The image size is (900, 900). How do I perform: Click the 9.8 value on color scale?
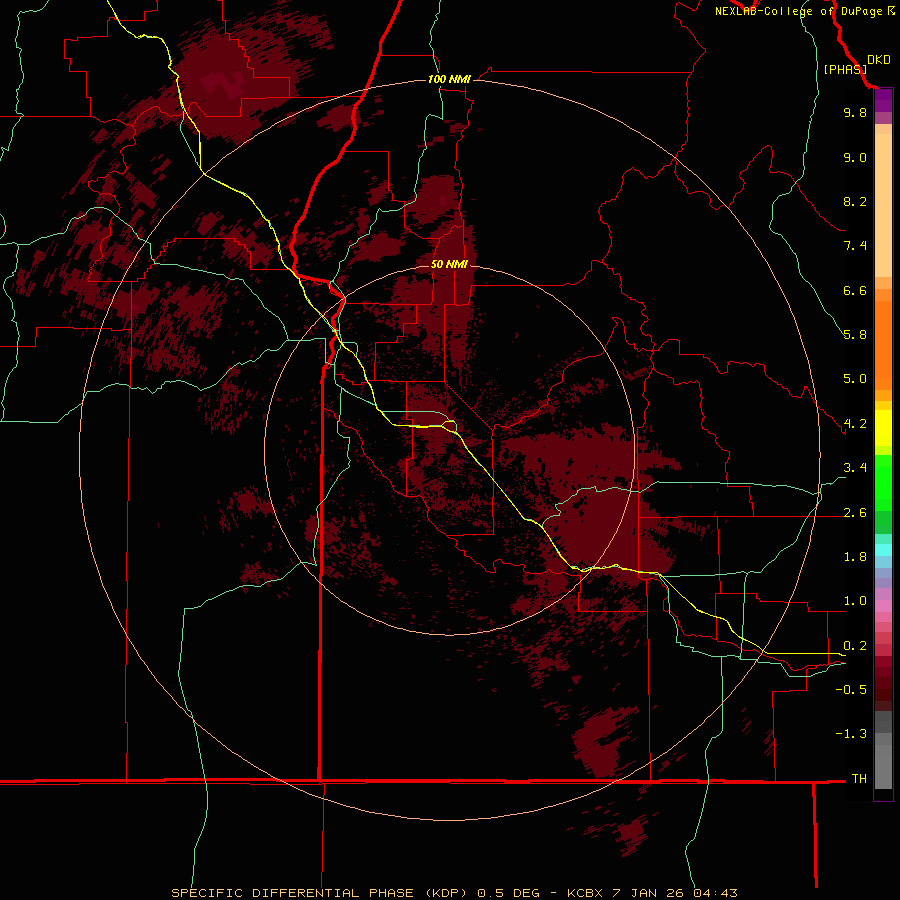[855, 112]
